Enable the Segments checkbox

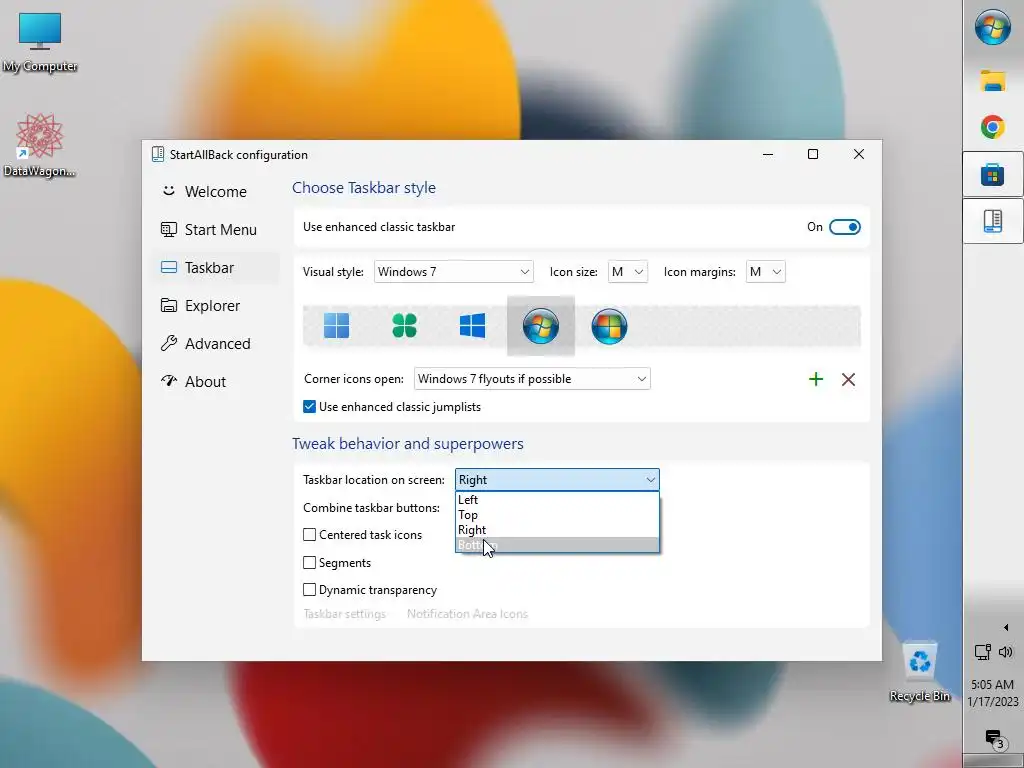coord(310,562)
